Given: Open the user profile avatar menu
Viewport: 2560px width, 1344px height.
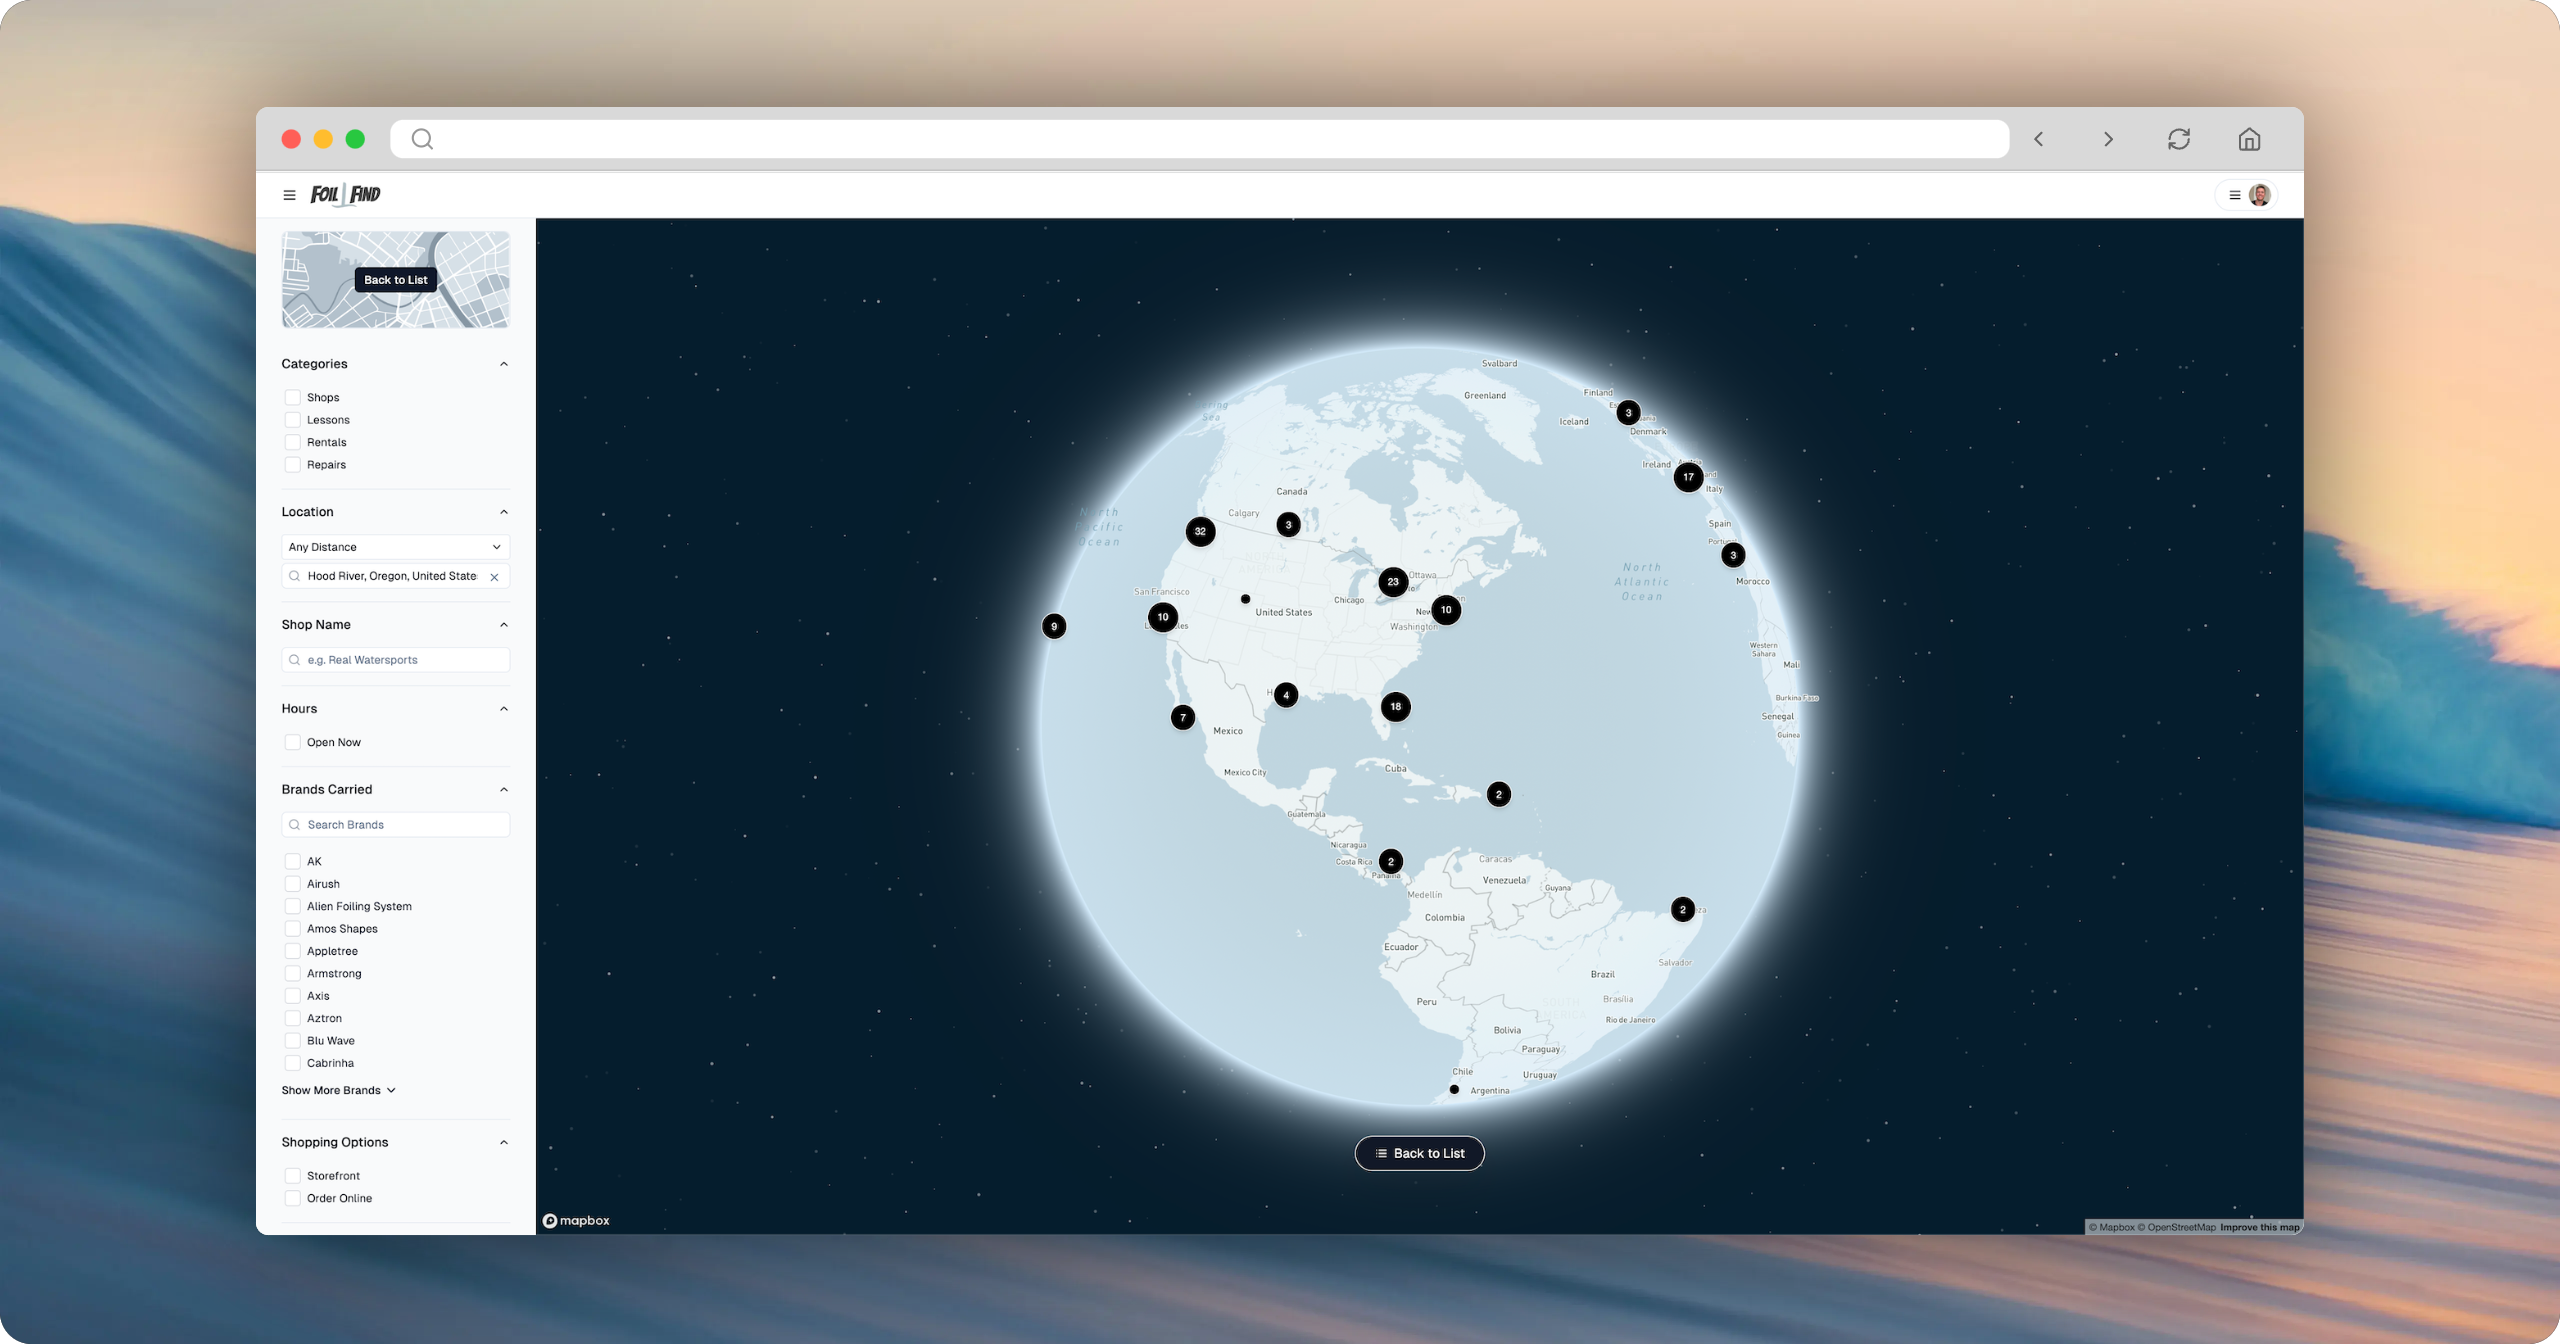Looking at the screenshot, I should [2259, 195].
